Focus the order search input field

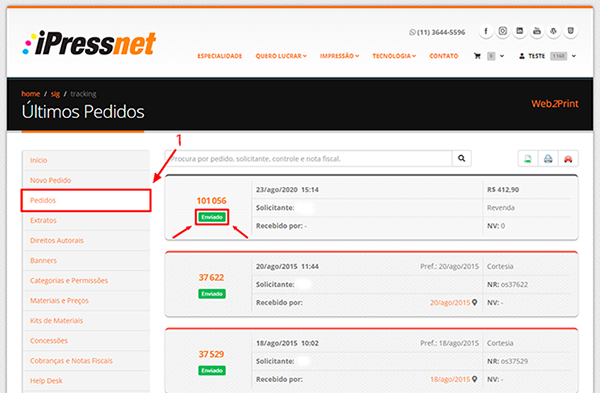(x=308, y=158)
